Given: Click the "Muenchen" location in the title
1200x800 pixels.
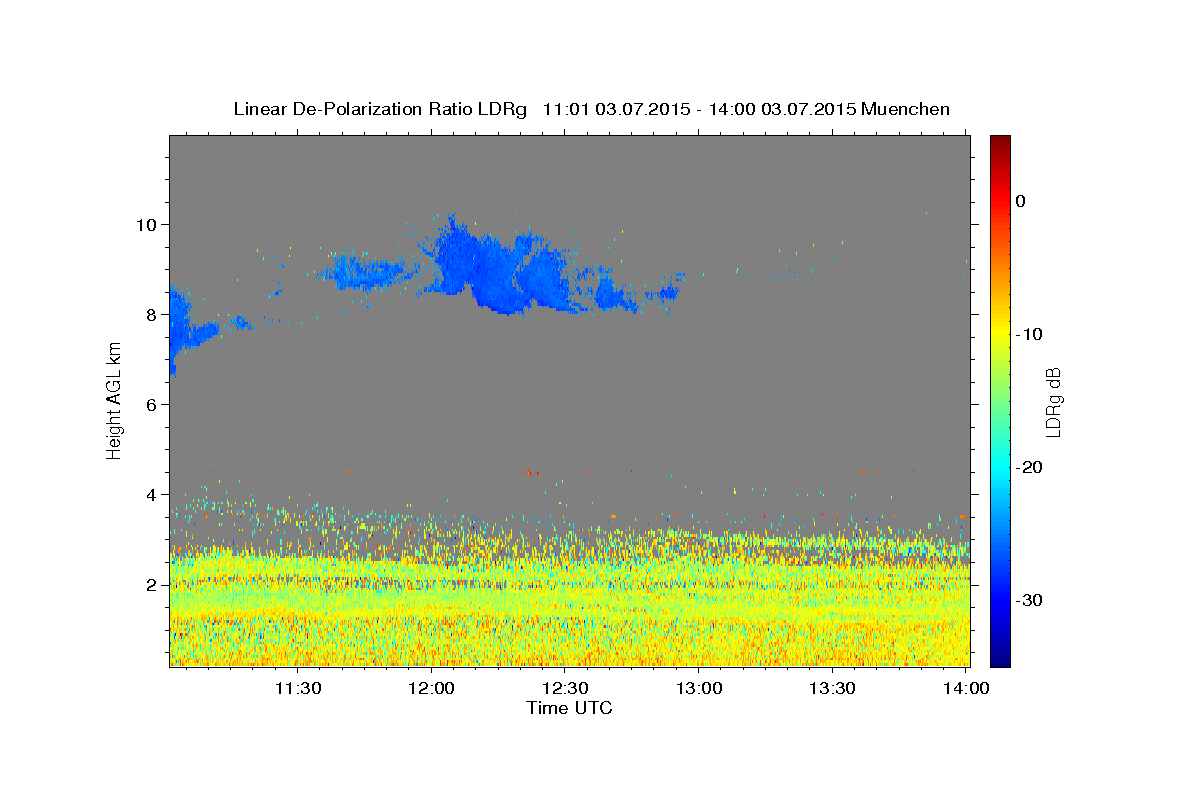Looking at the screenshot, I should pyautogui.click(x=906, y=109).
